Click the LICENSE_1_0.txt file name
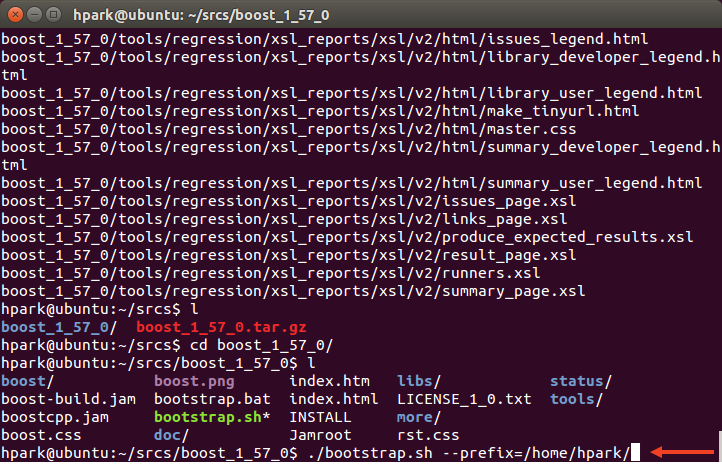This screenshot has width=722, height=465. click(464, 399)
